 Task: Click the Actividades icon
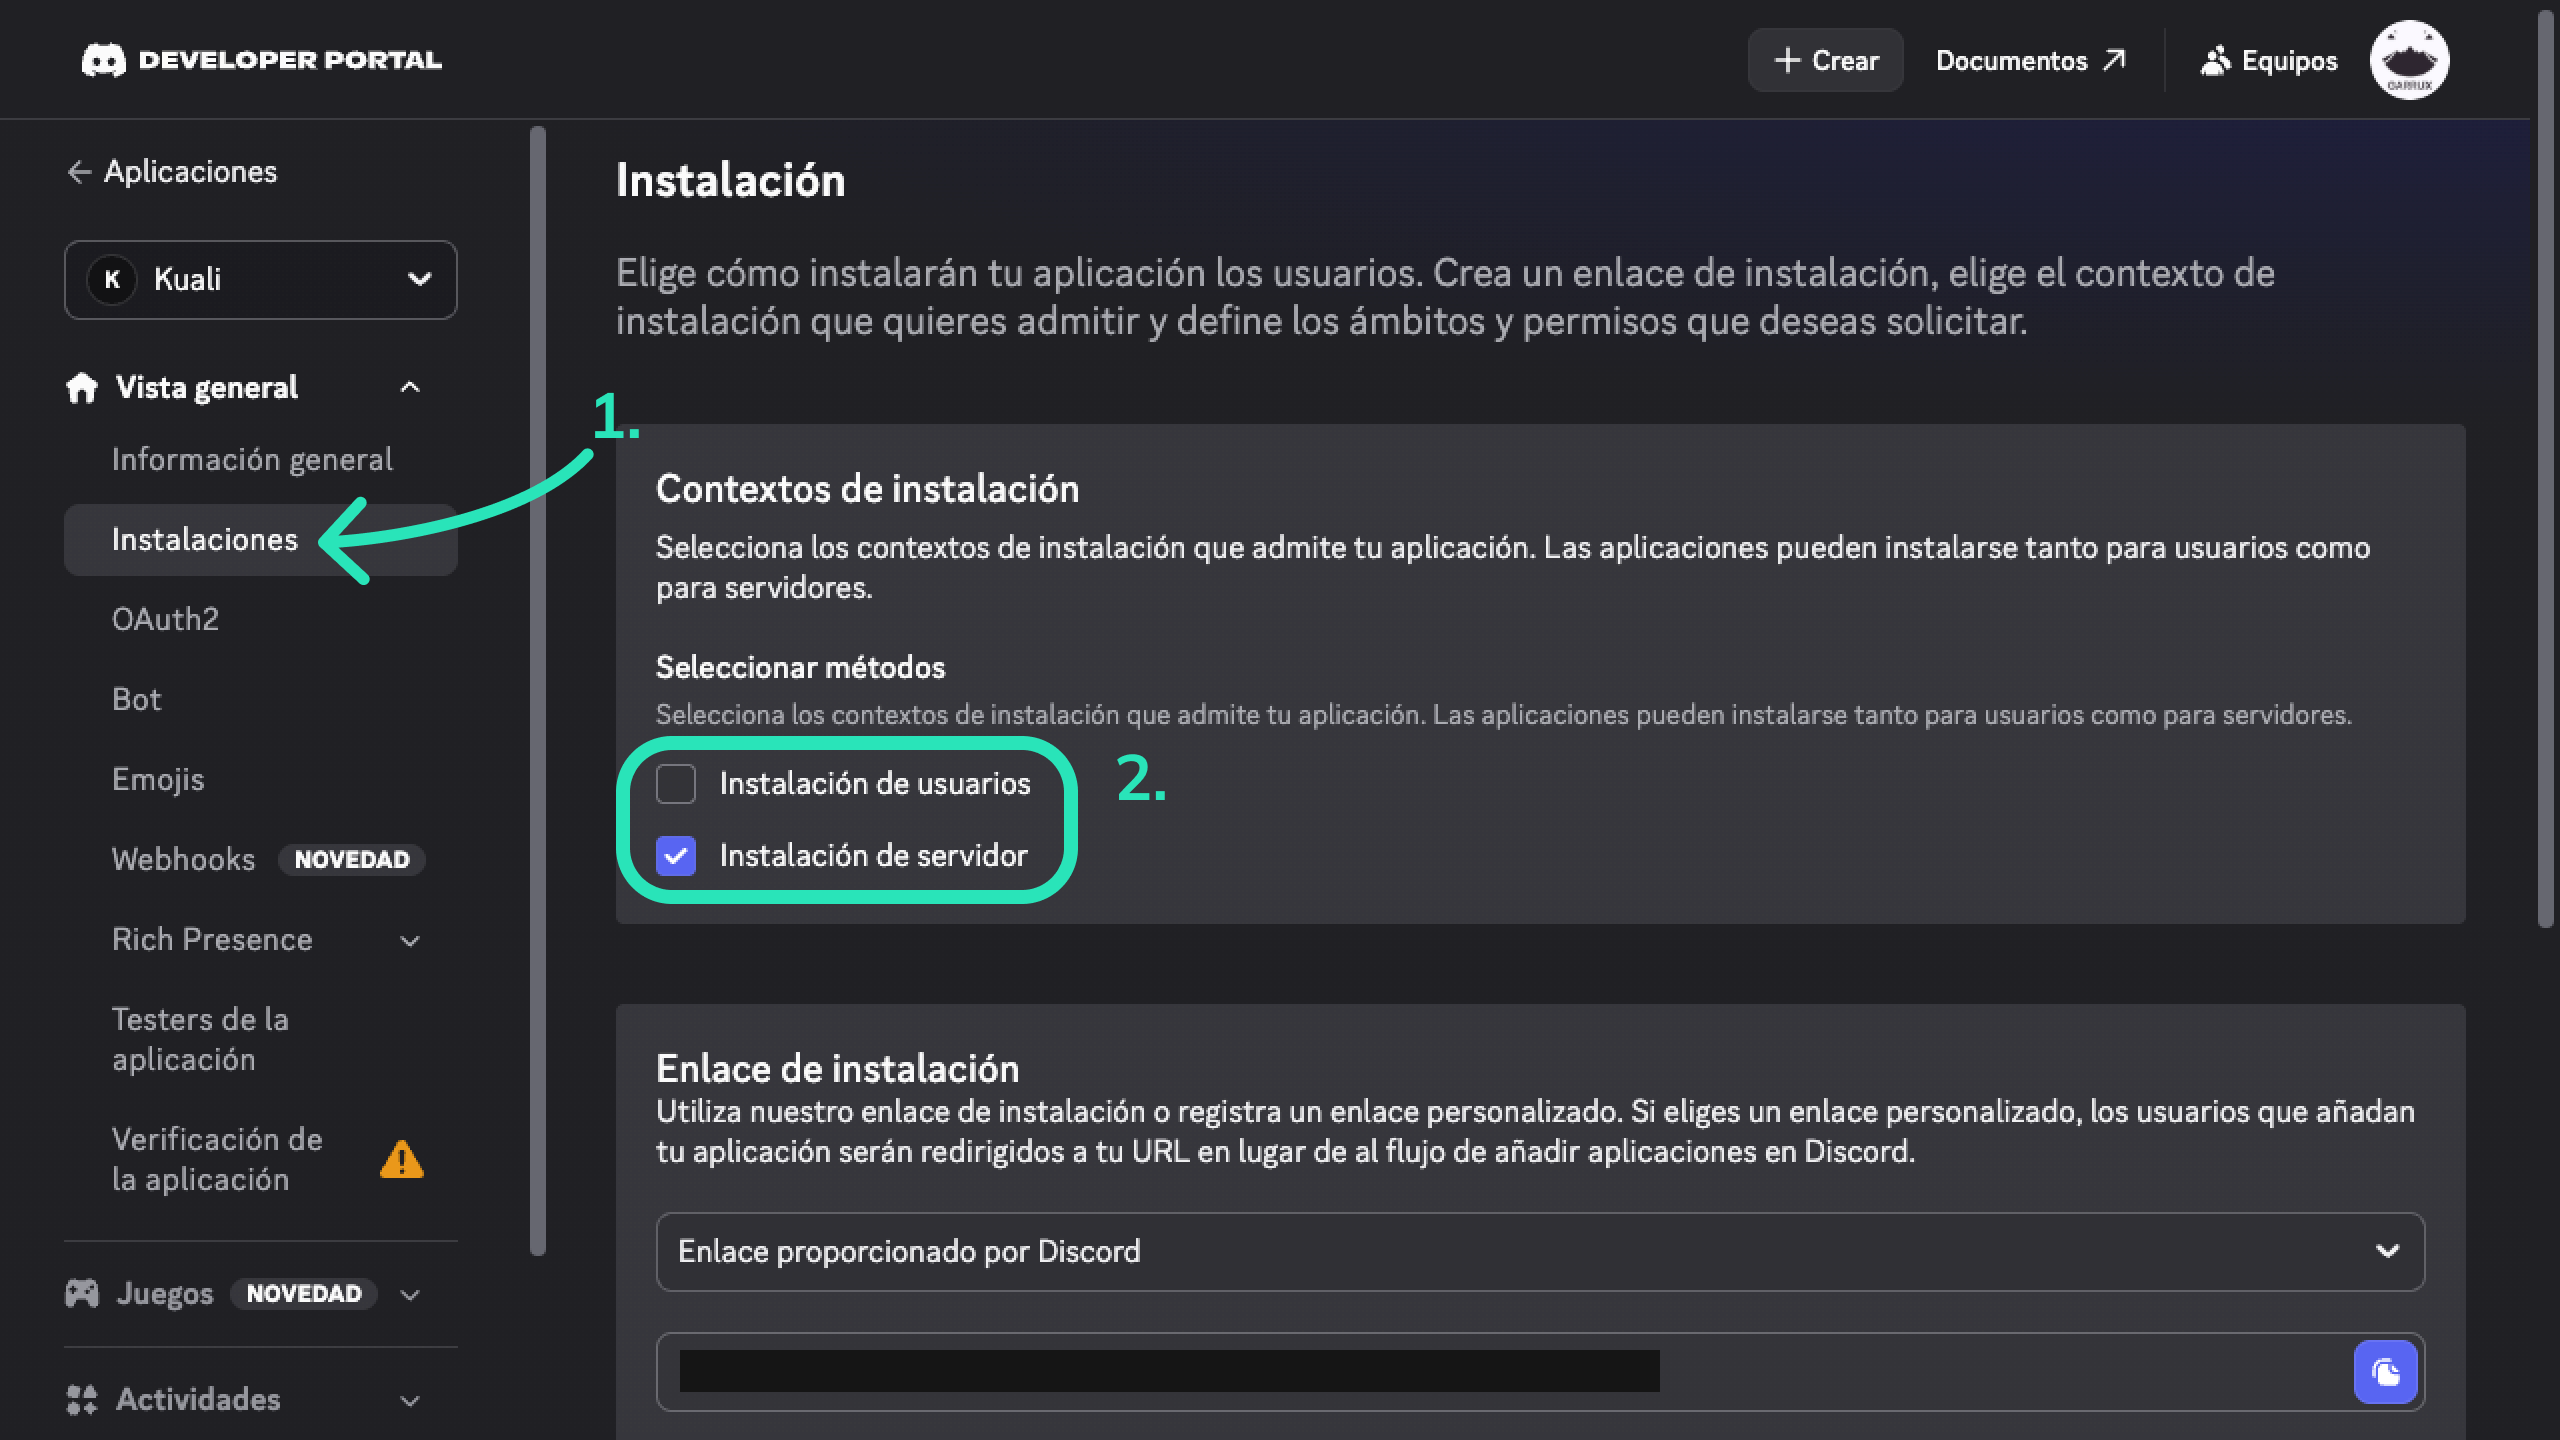[x=82, y=1399]
